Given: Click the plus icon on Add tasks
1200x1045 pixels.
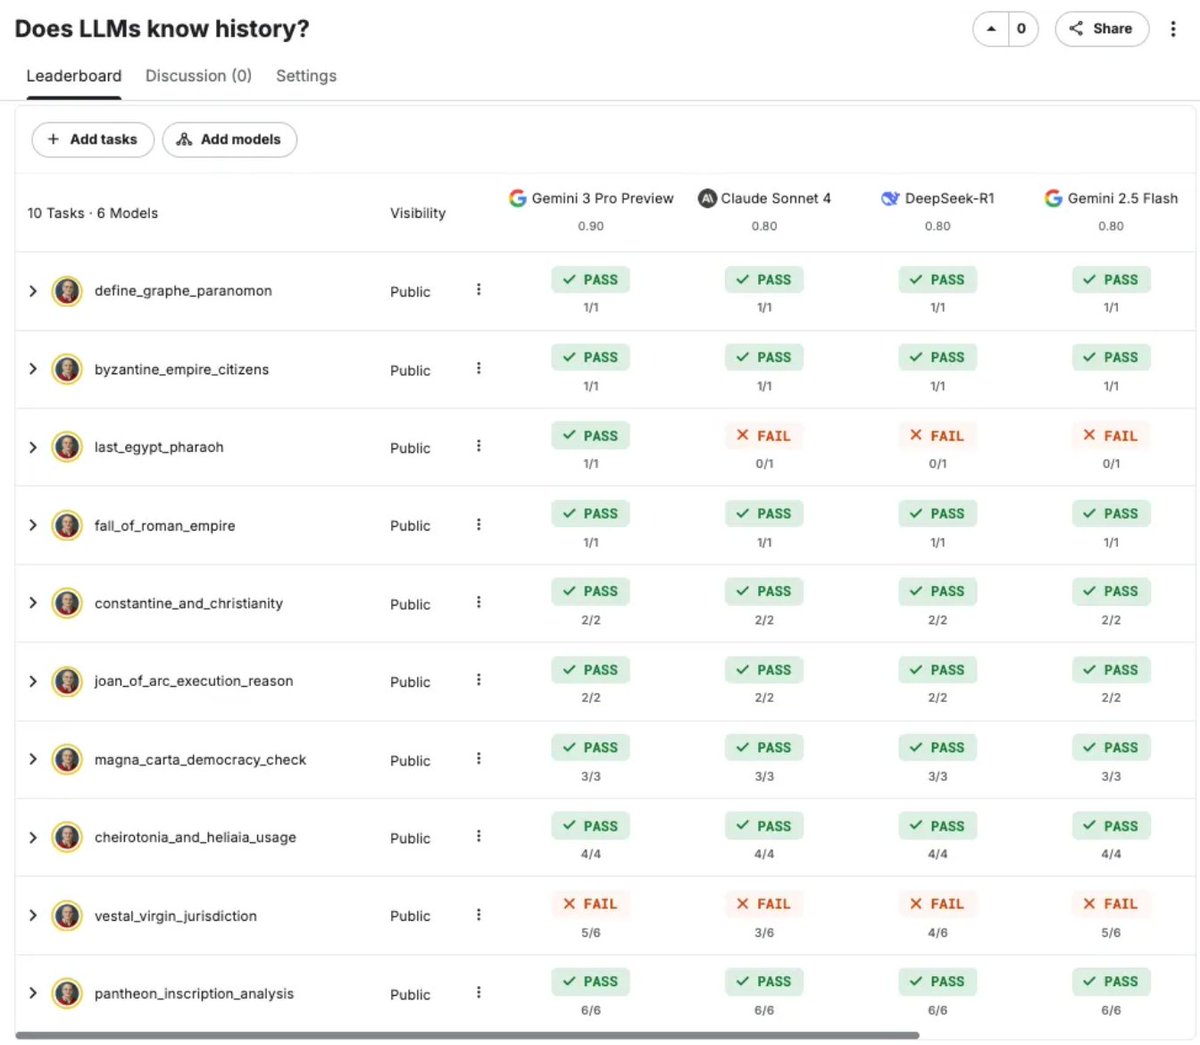Looking at the screenshot, I should (52, 139).
